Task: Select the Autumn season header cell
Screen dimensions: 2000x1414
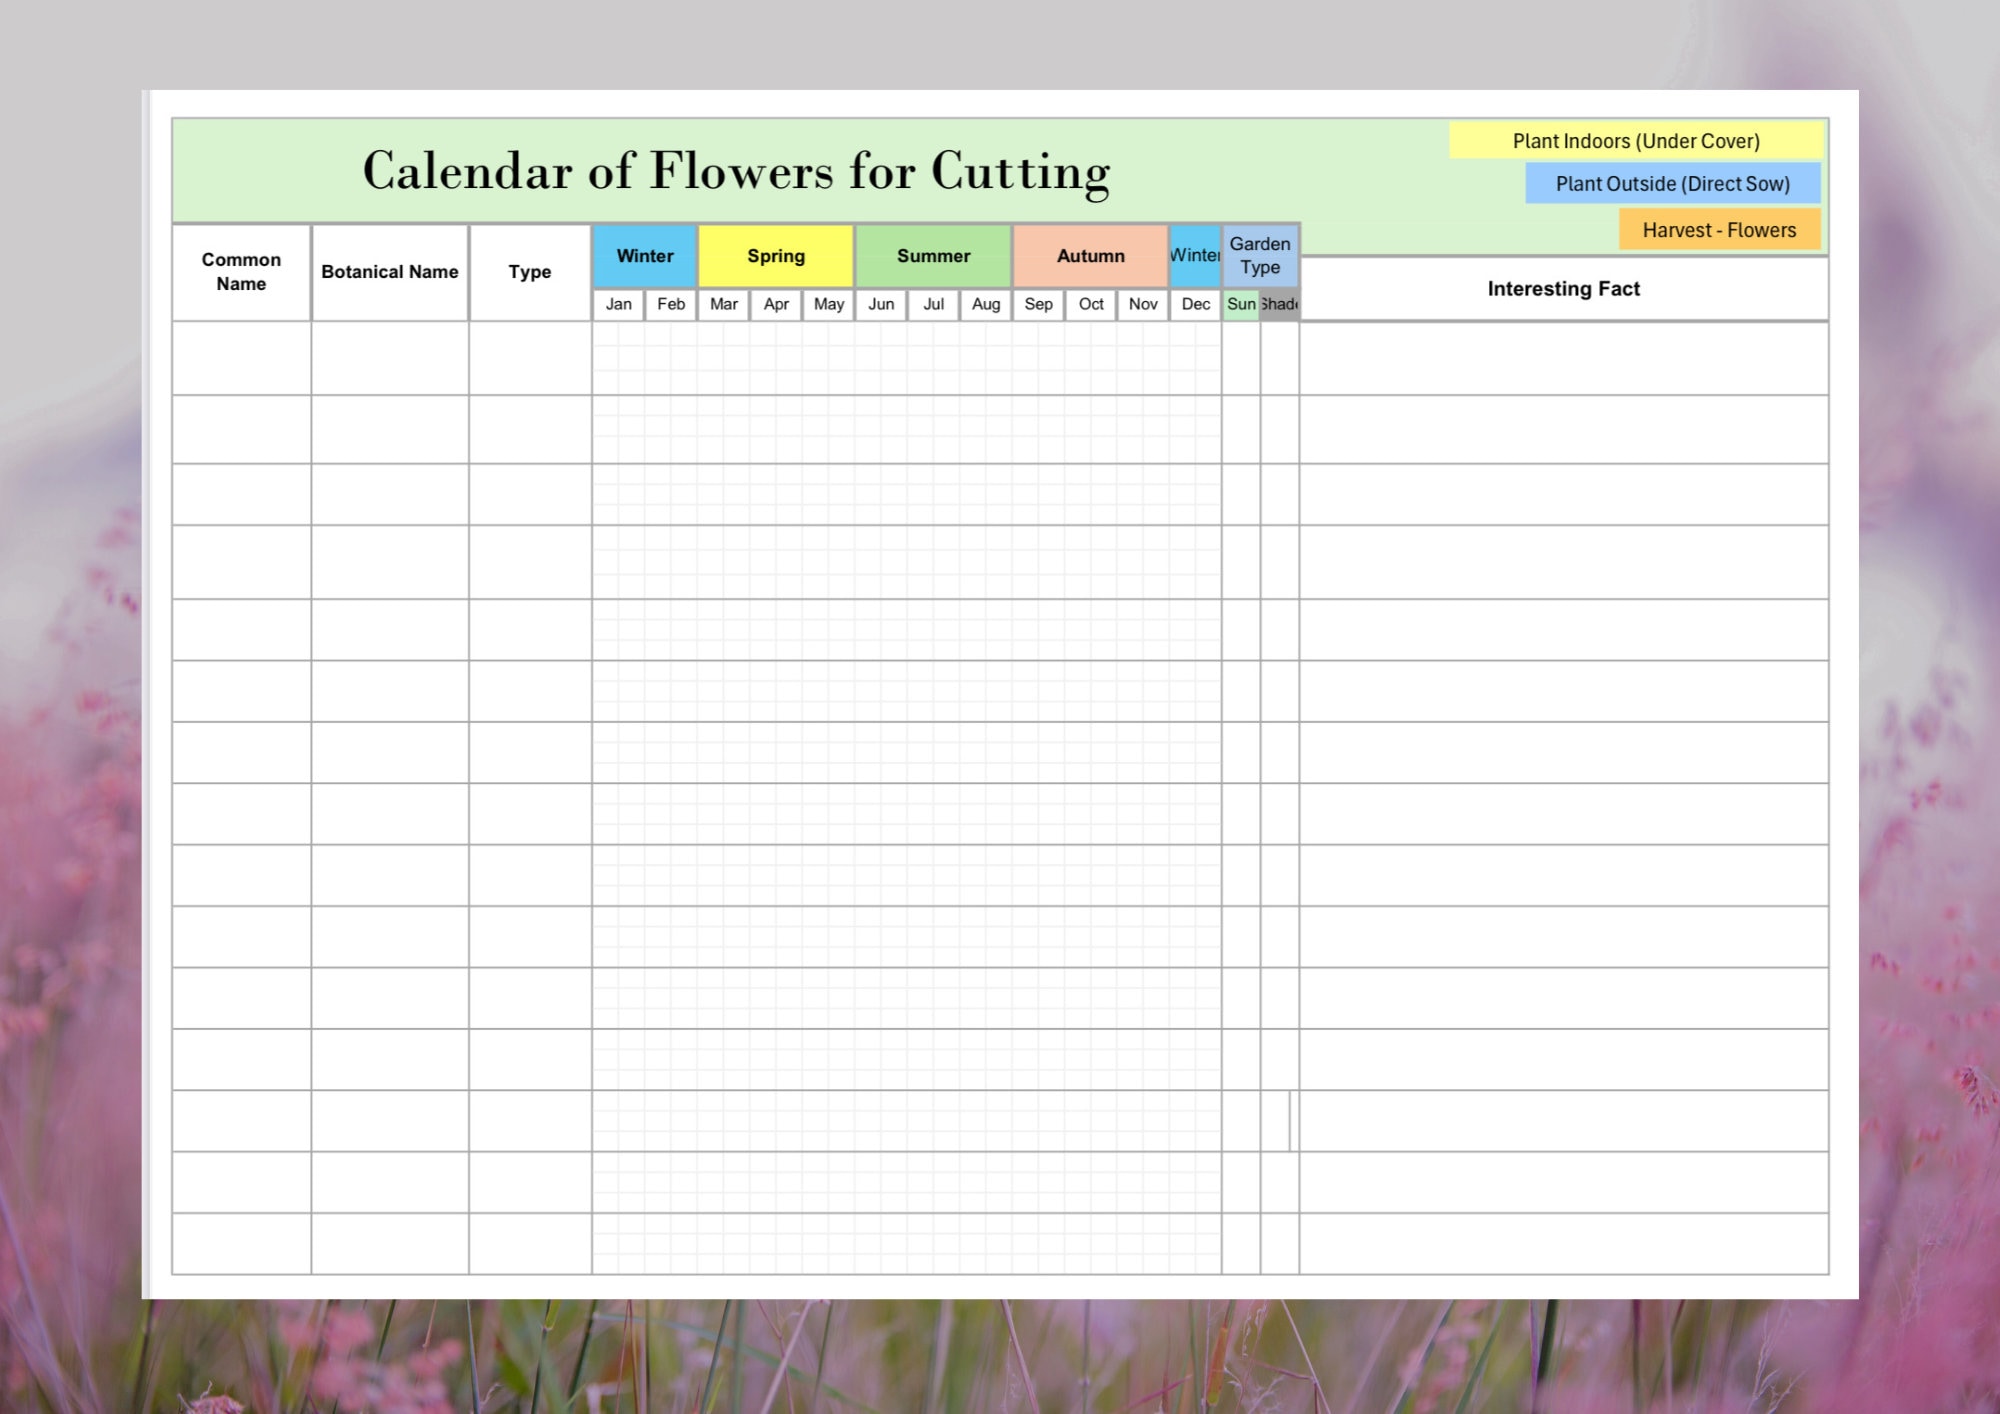Action: pyautogui.click(x=1090, y=256)
